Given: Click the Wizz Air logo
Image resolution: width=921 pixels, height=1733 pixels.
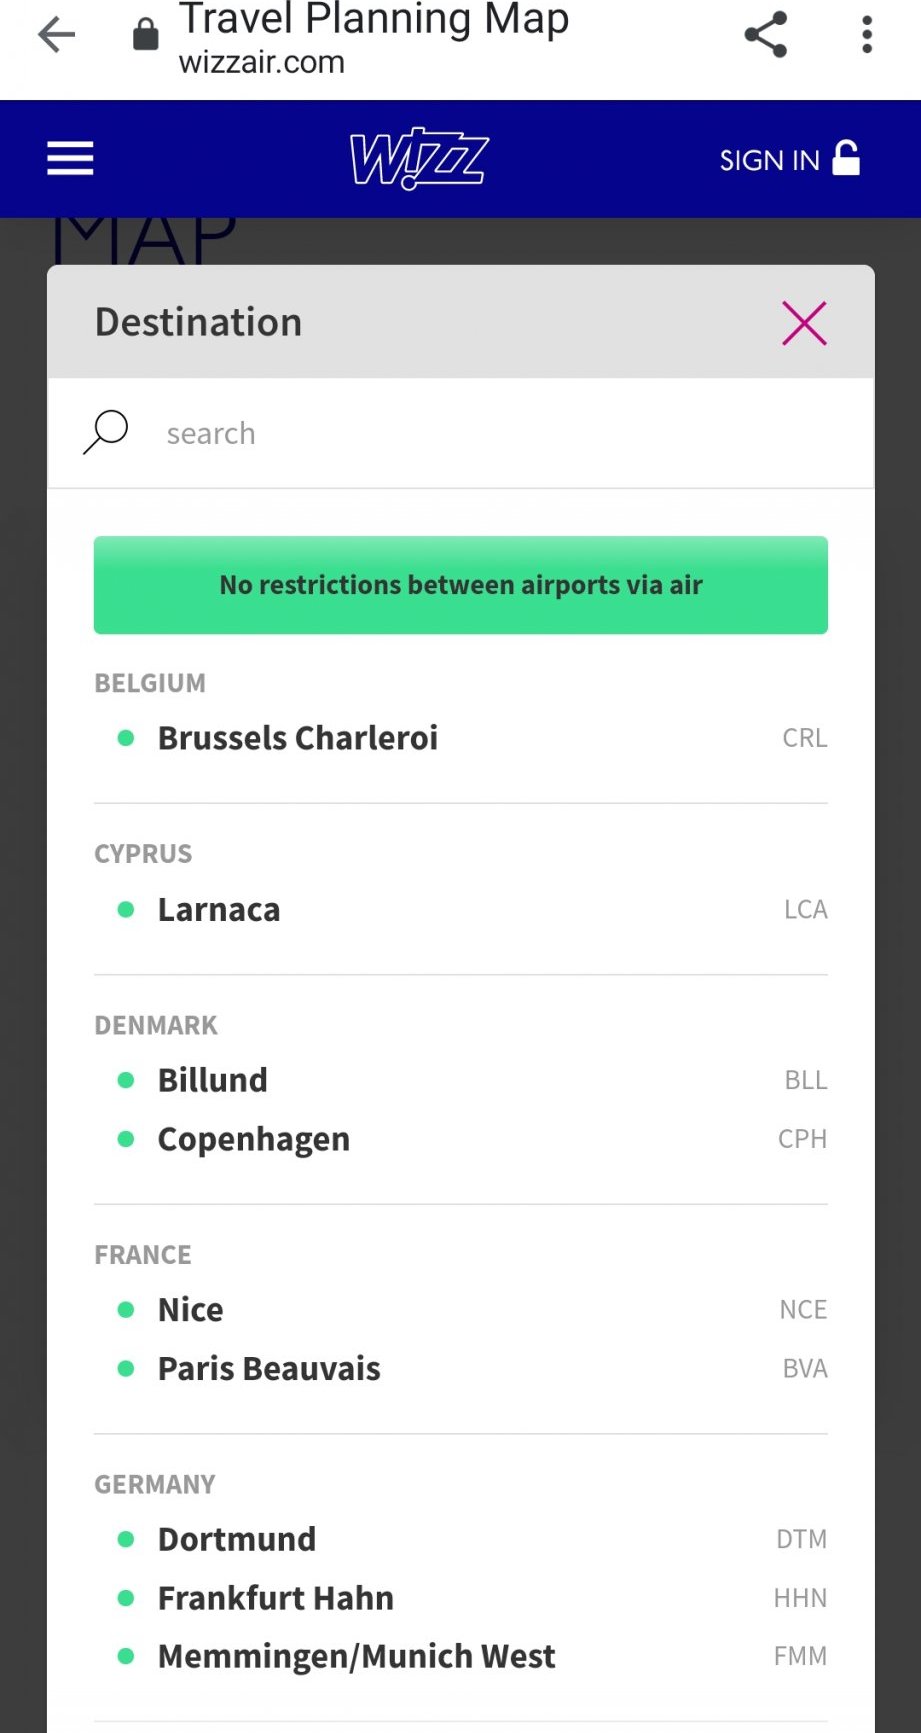Looking at the screenshot, I should 419,158.
